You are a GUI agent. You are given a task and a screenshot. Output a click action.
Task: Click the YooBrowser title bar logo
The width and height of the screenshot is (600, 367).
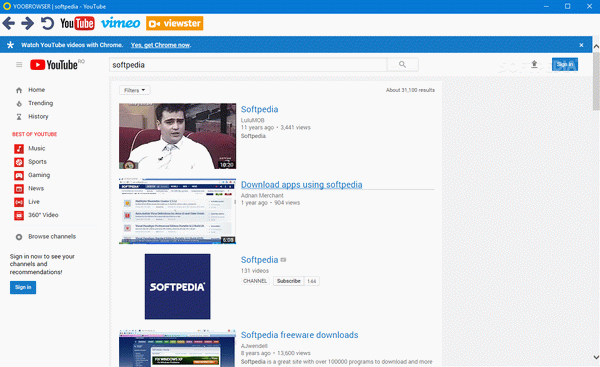pos(7,6)
